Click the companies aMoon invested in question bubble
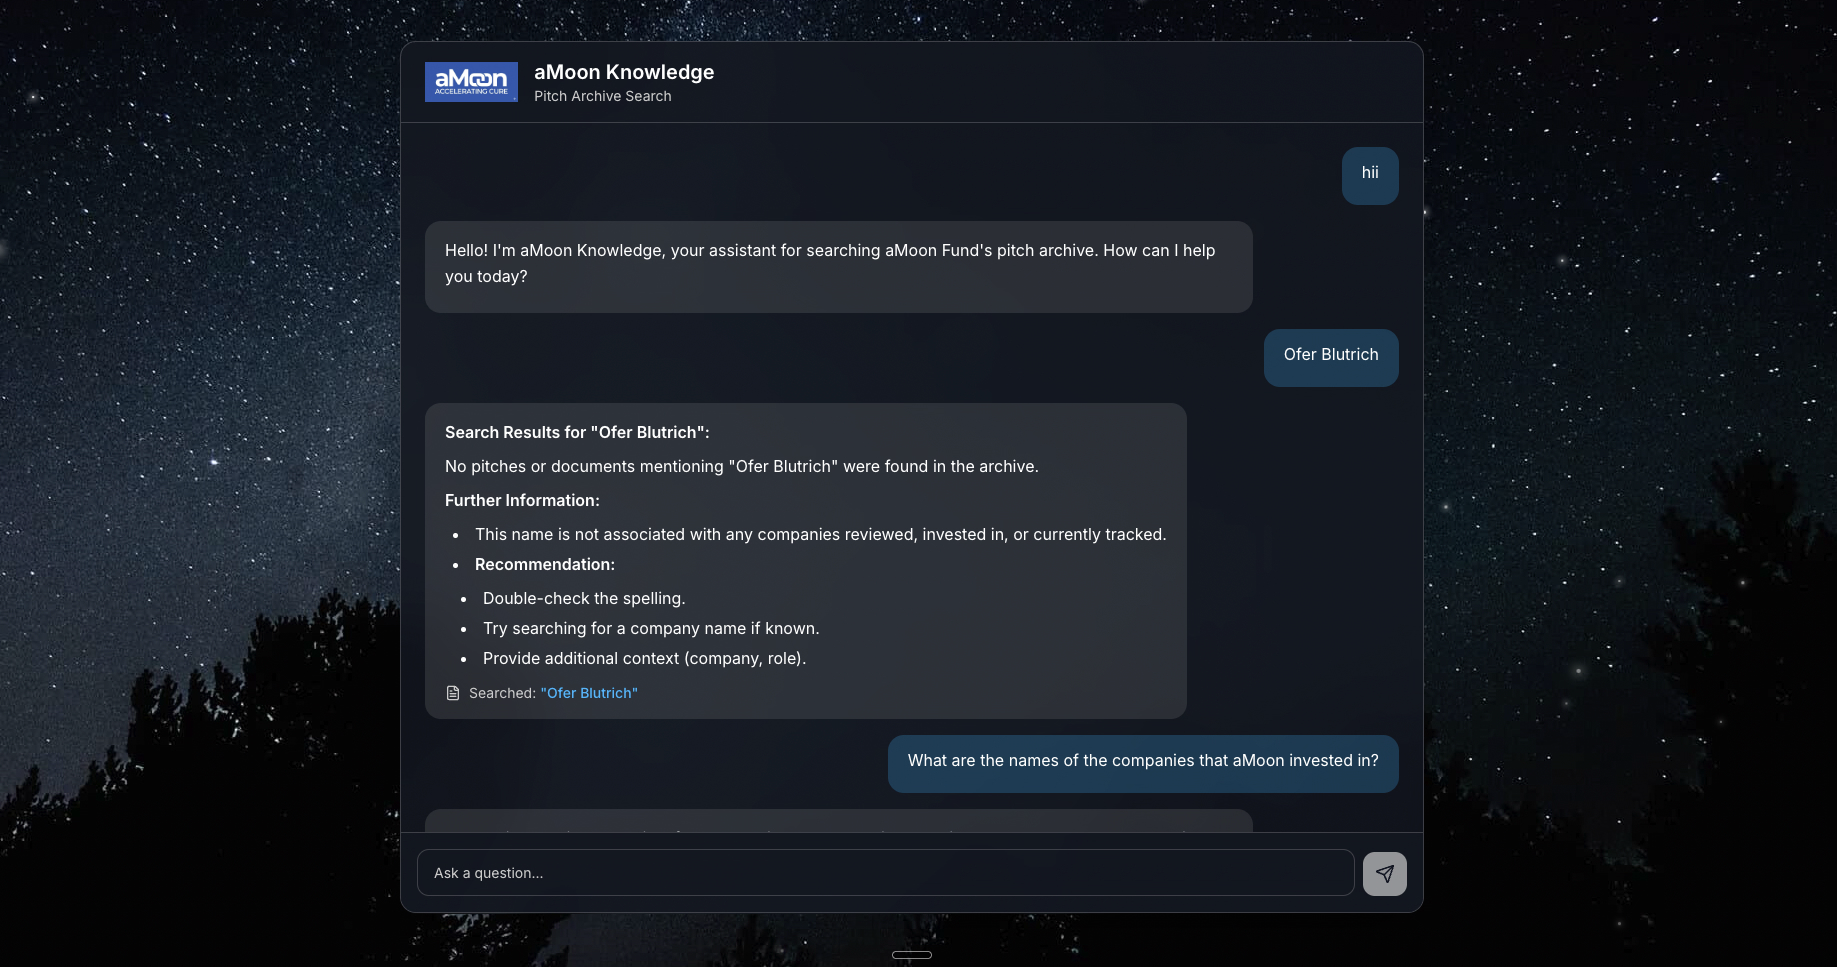 (1142, 762)
